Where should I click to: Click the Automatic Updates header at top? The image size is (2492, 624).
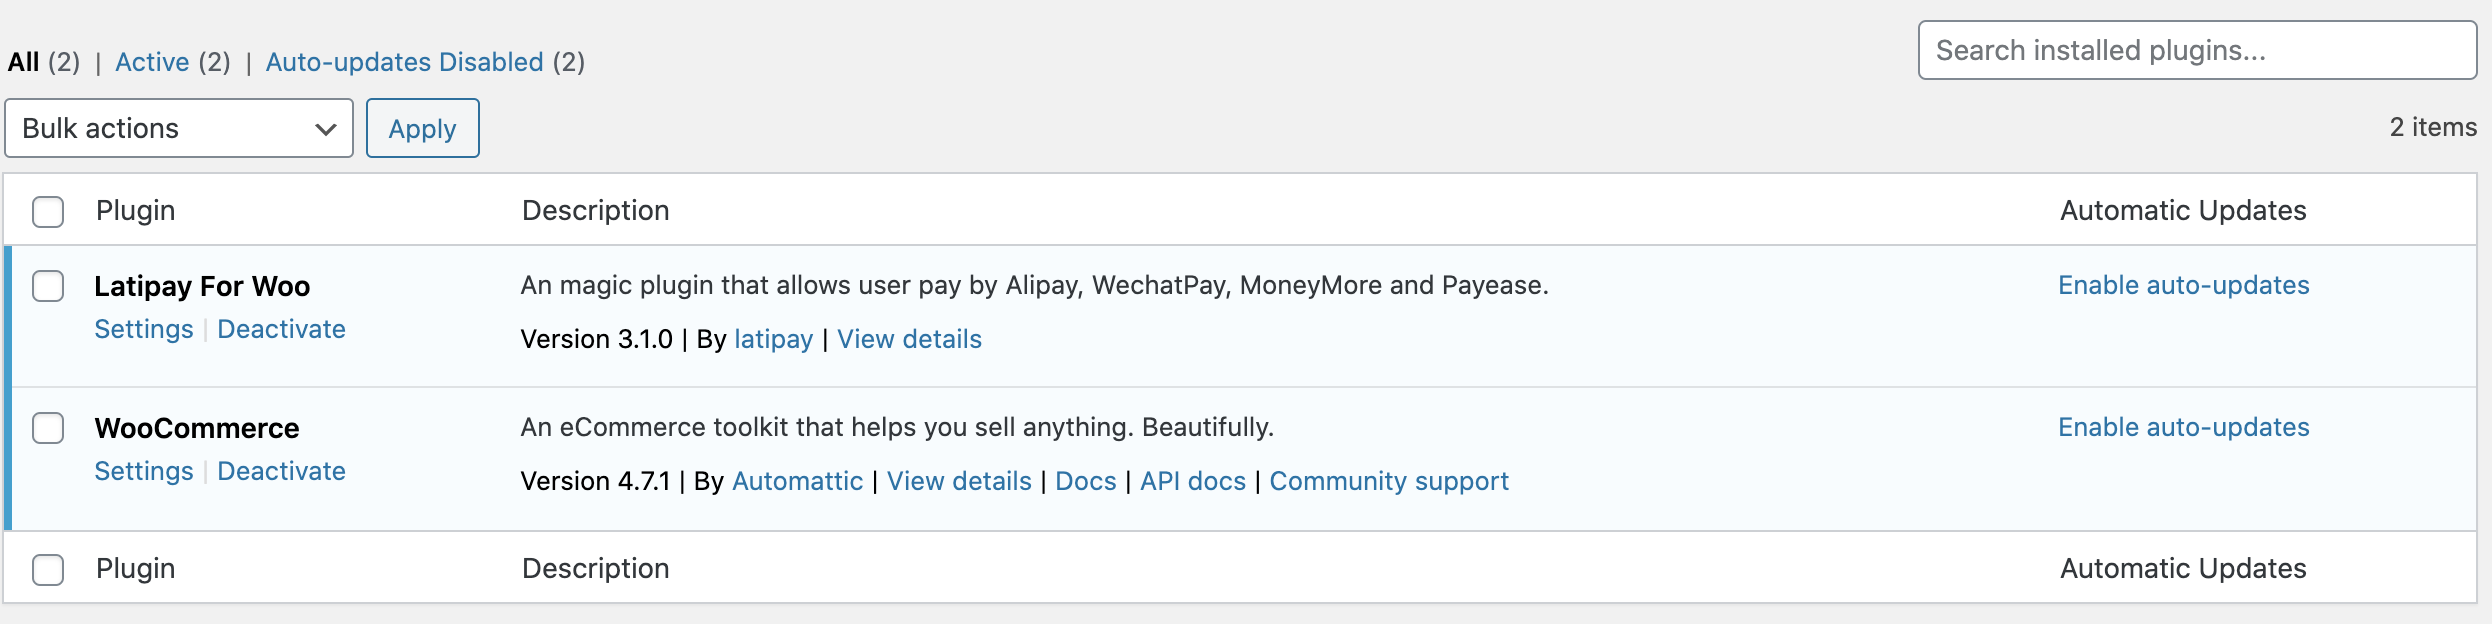point(2184,210)
